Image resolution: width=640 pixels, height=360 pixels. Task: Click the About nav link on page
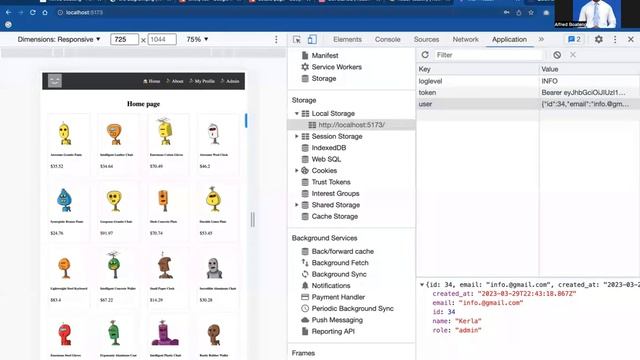(x=175, y=81)
